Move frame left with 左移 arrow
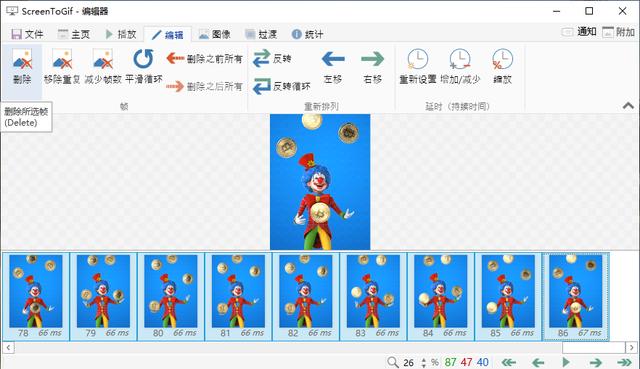 point(333,59)
